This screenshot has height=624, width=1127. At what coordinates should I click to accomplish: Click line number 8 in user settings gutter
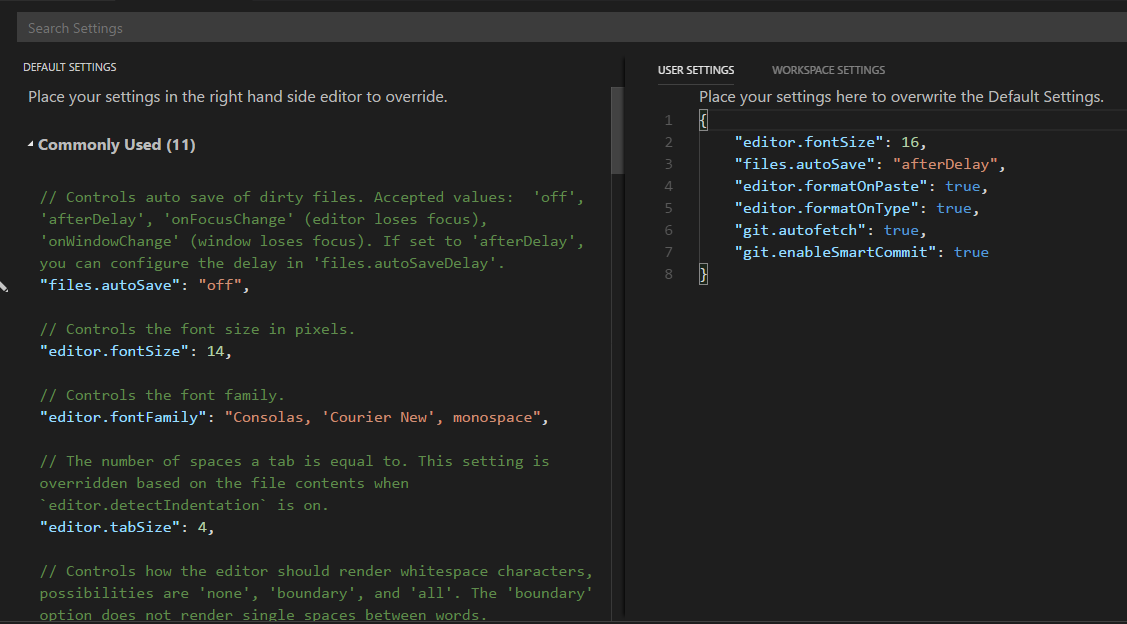(x=668, y=274)
